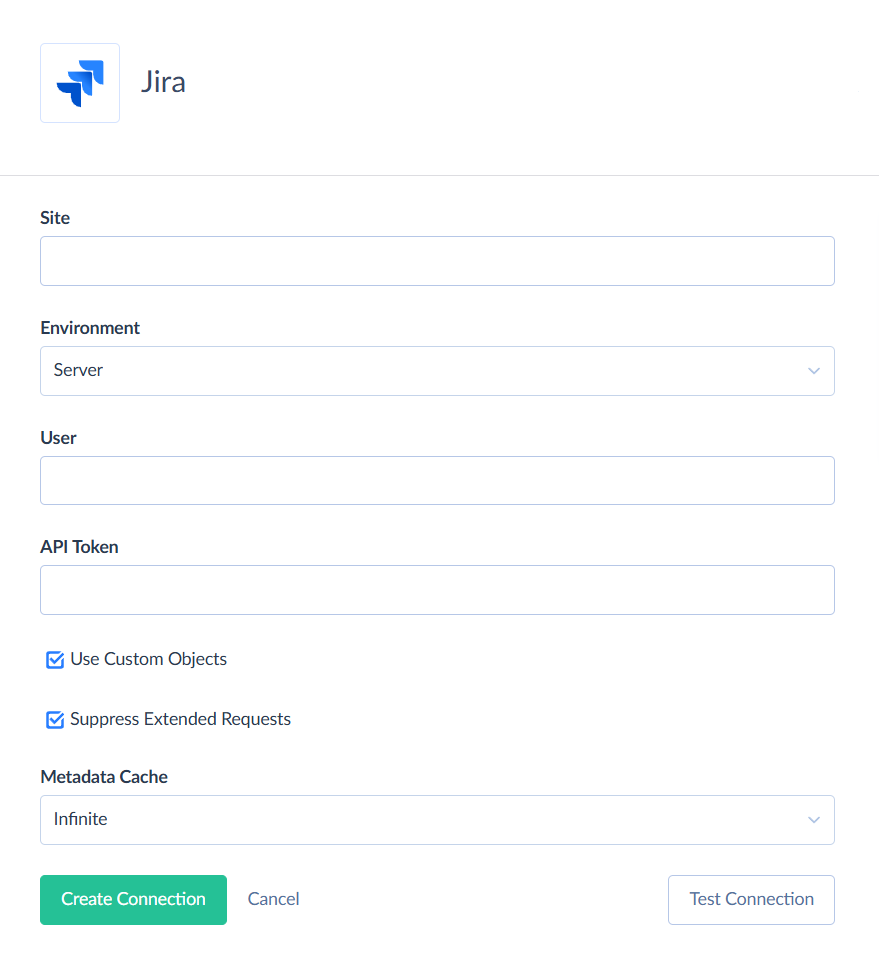The image size is (879, 973).
Task: Click the Jira connector title text
Action: pos(163,82)
